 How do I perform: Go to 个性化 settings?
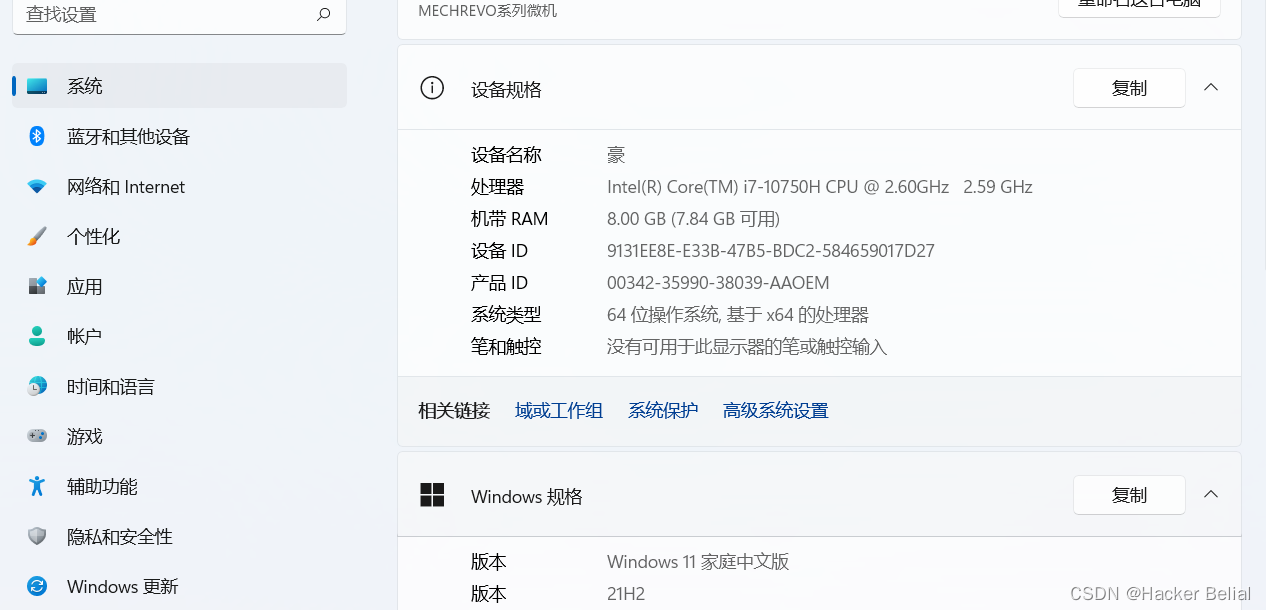pyautogui.click(x=180, y=236)
